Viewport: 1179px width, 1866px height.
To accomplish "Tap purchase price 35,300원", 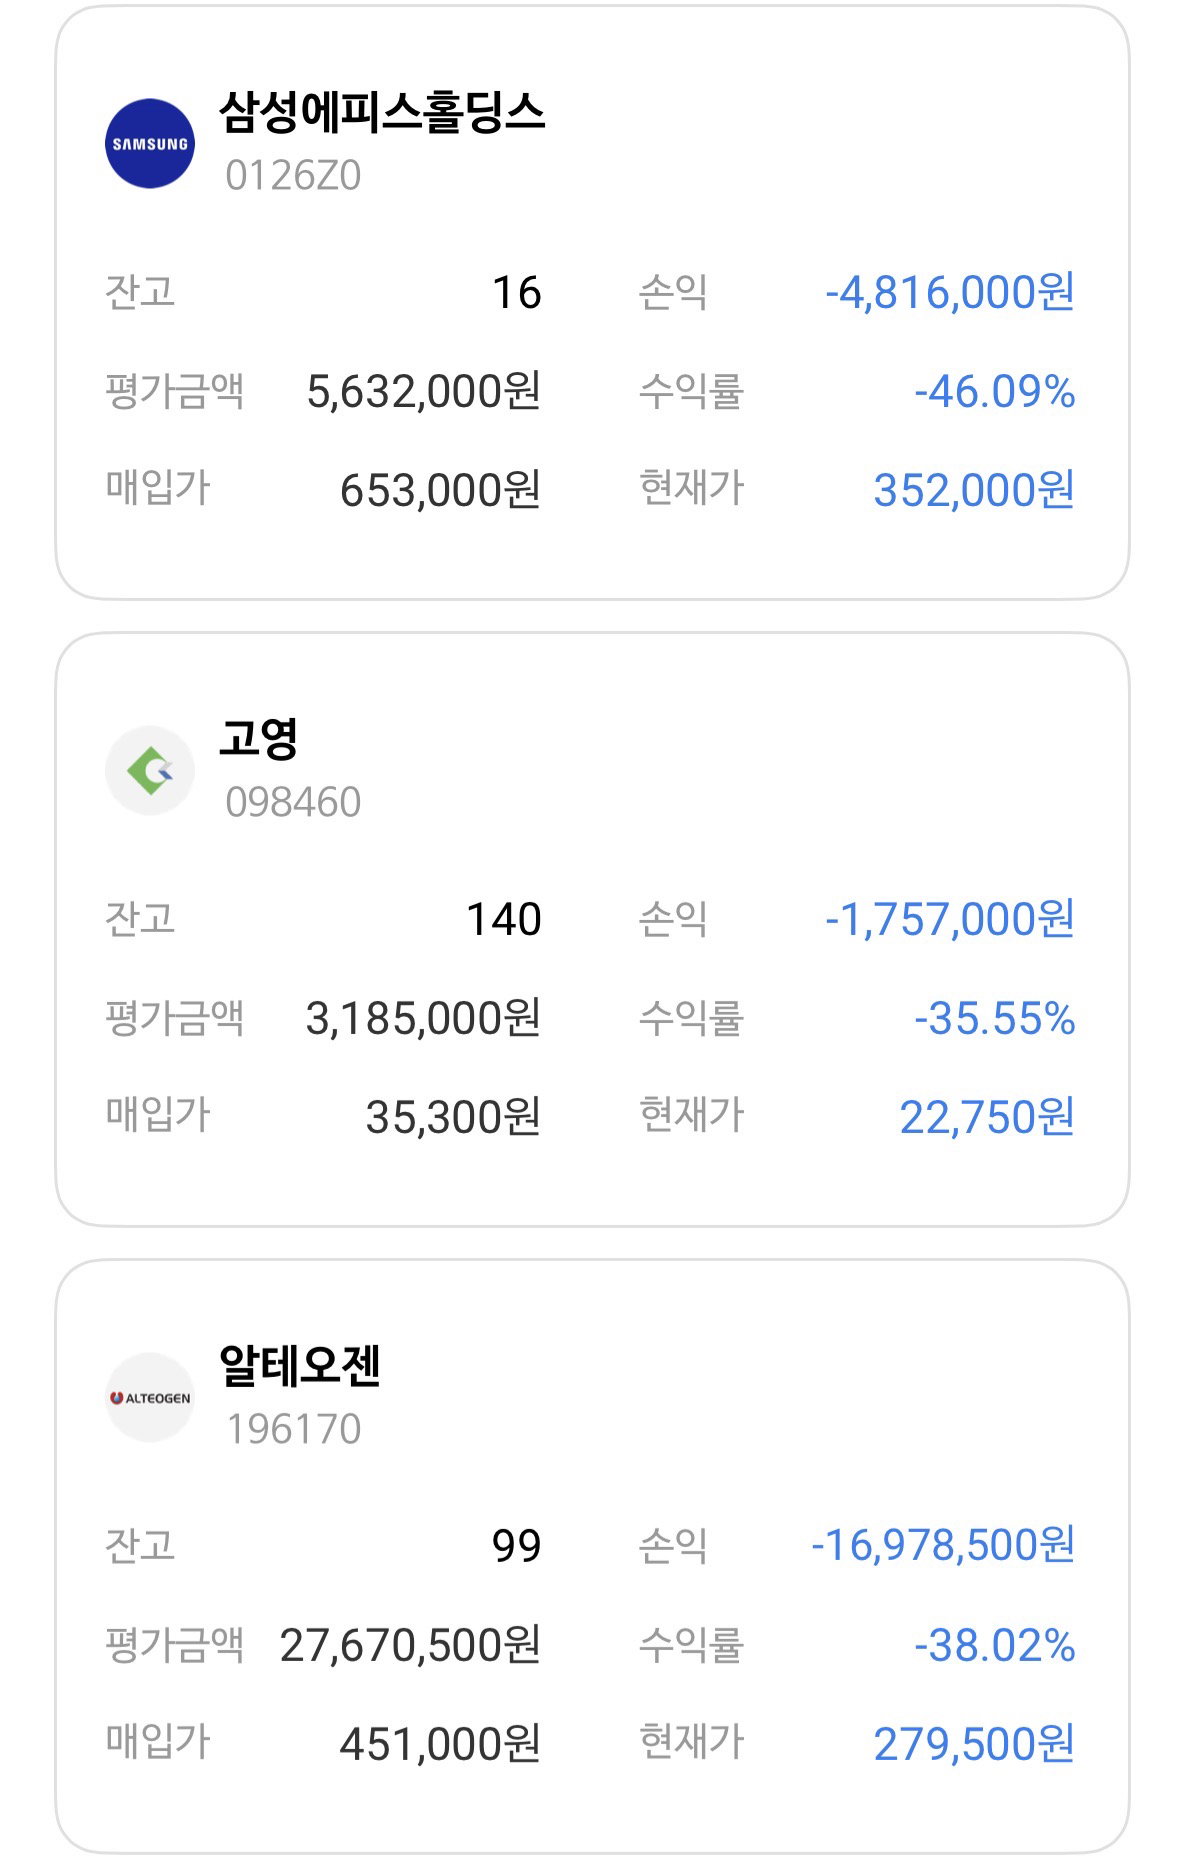I will (x=453, y=1117).
